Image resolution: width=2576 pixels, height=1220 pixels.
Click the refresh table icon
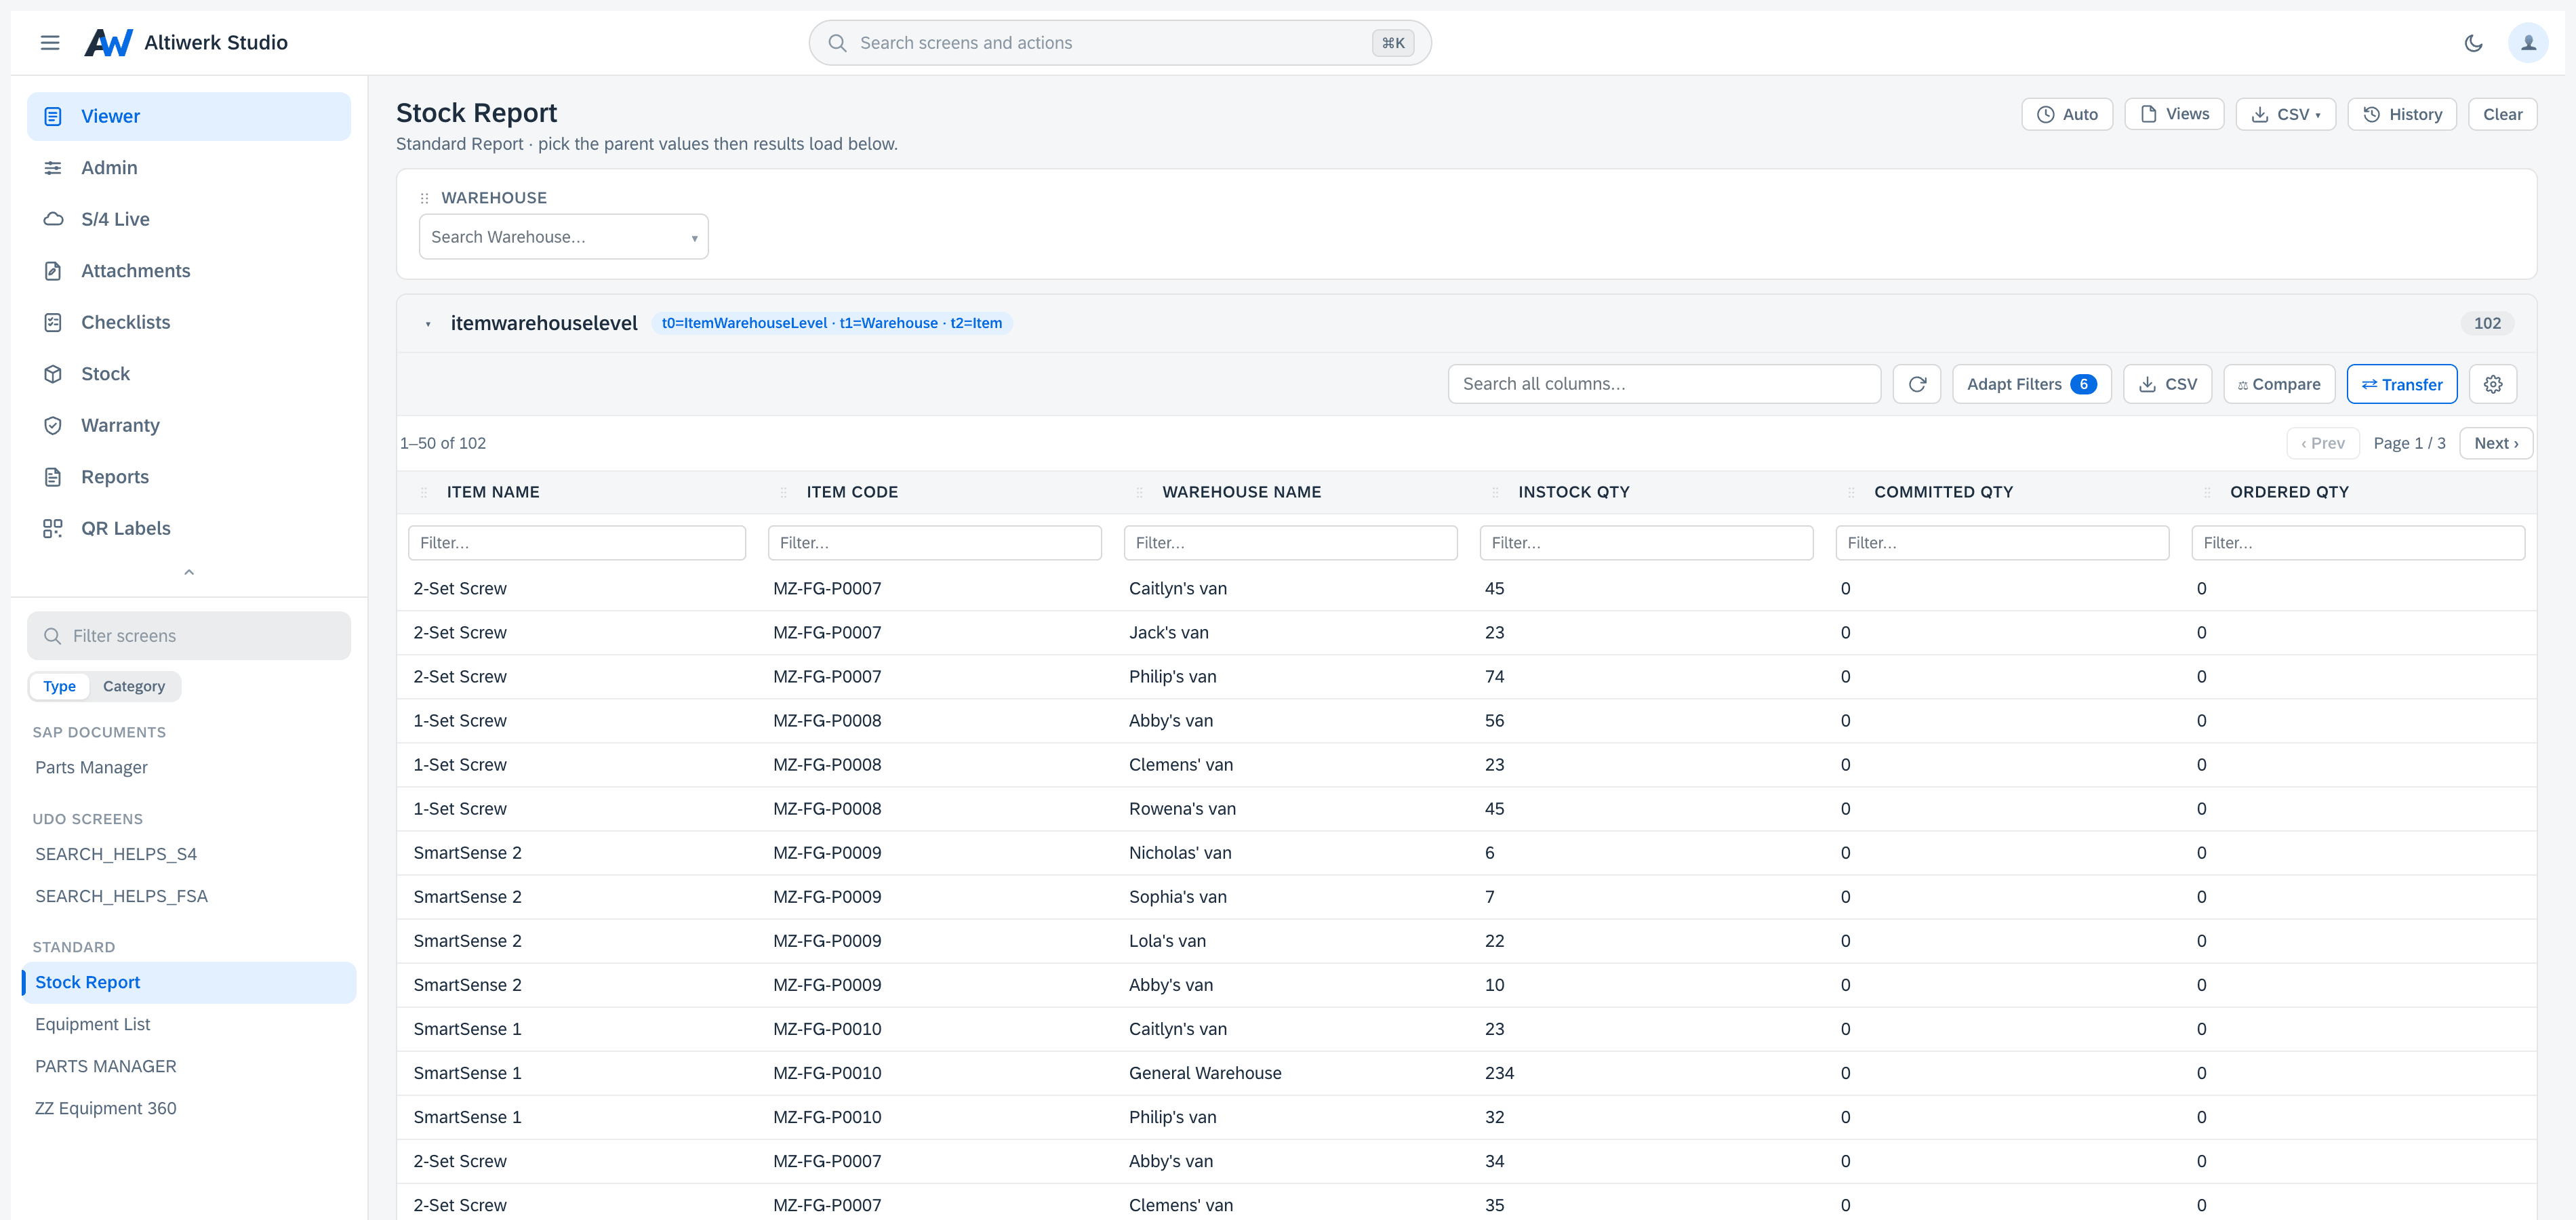tap(1917, 384)
